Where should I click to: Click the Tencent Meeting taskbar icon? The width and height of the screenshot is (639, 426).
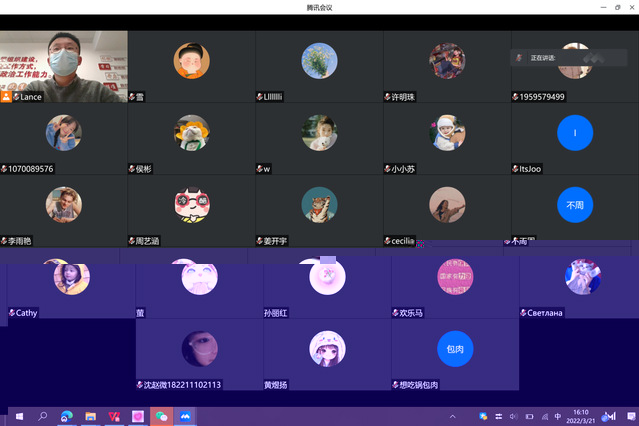[185, 416]
